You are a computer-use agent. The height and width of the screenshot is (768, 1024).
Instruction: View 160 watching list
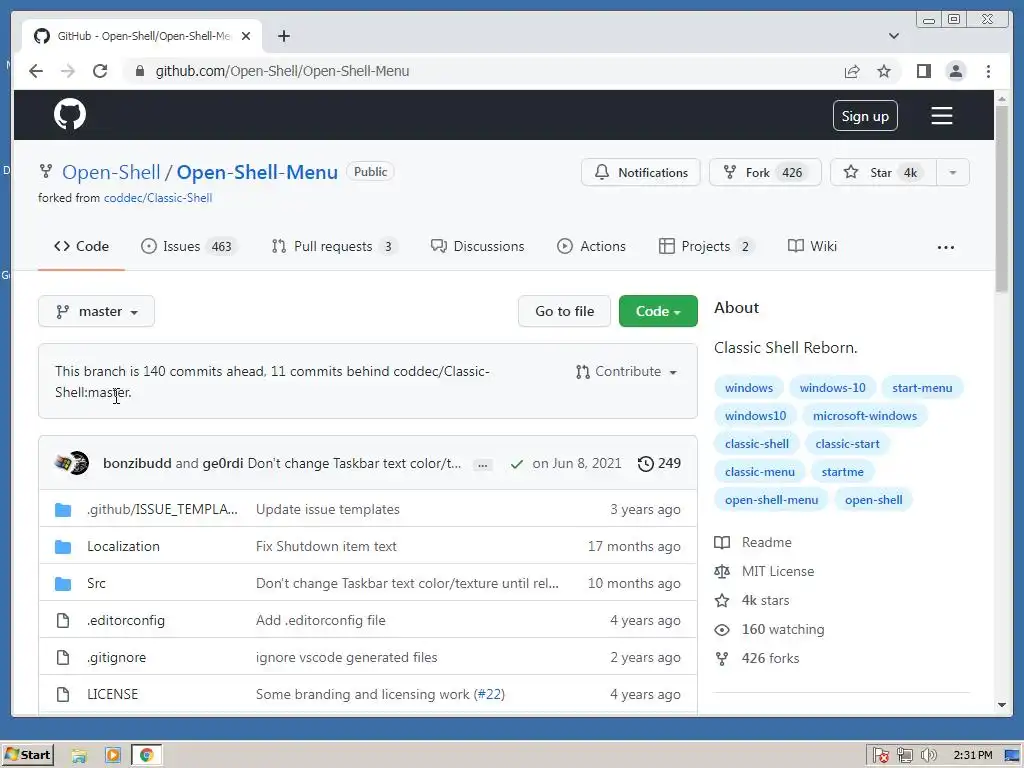click(769, 630)
